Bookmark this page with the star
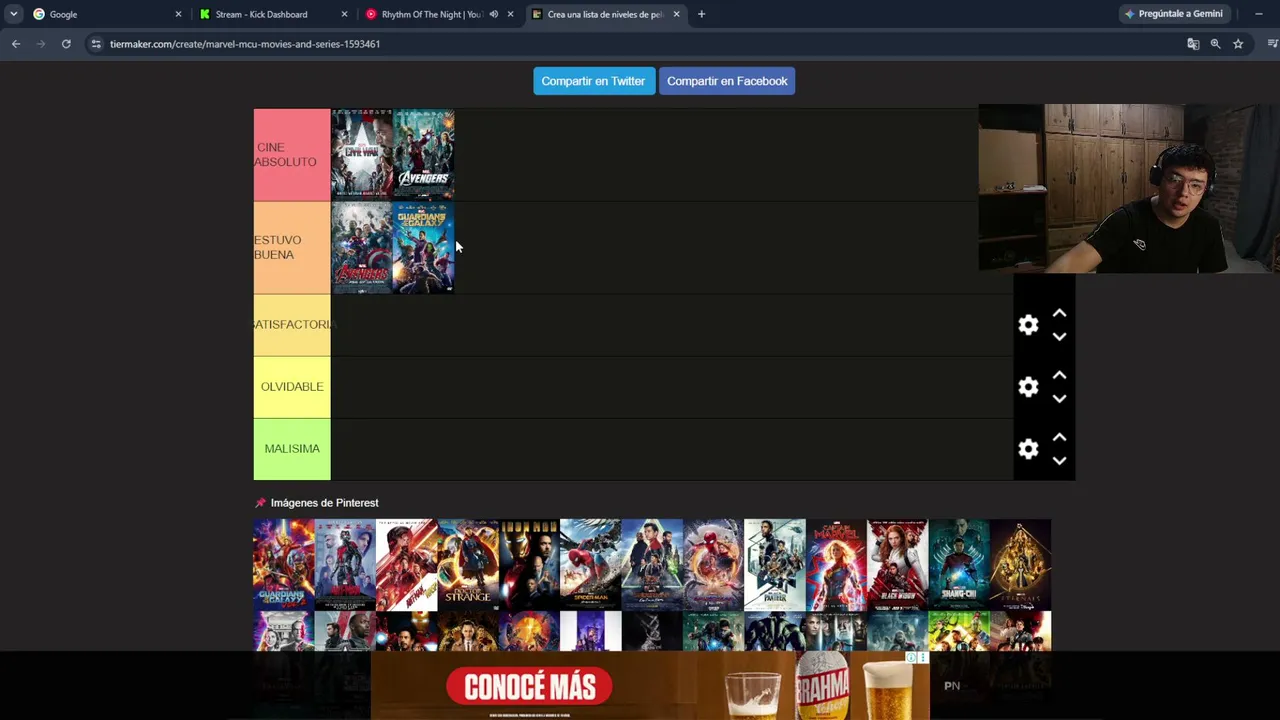Screen dimensions: 1280x720 [1238, 44]
